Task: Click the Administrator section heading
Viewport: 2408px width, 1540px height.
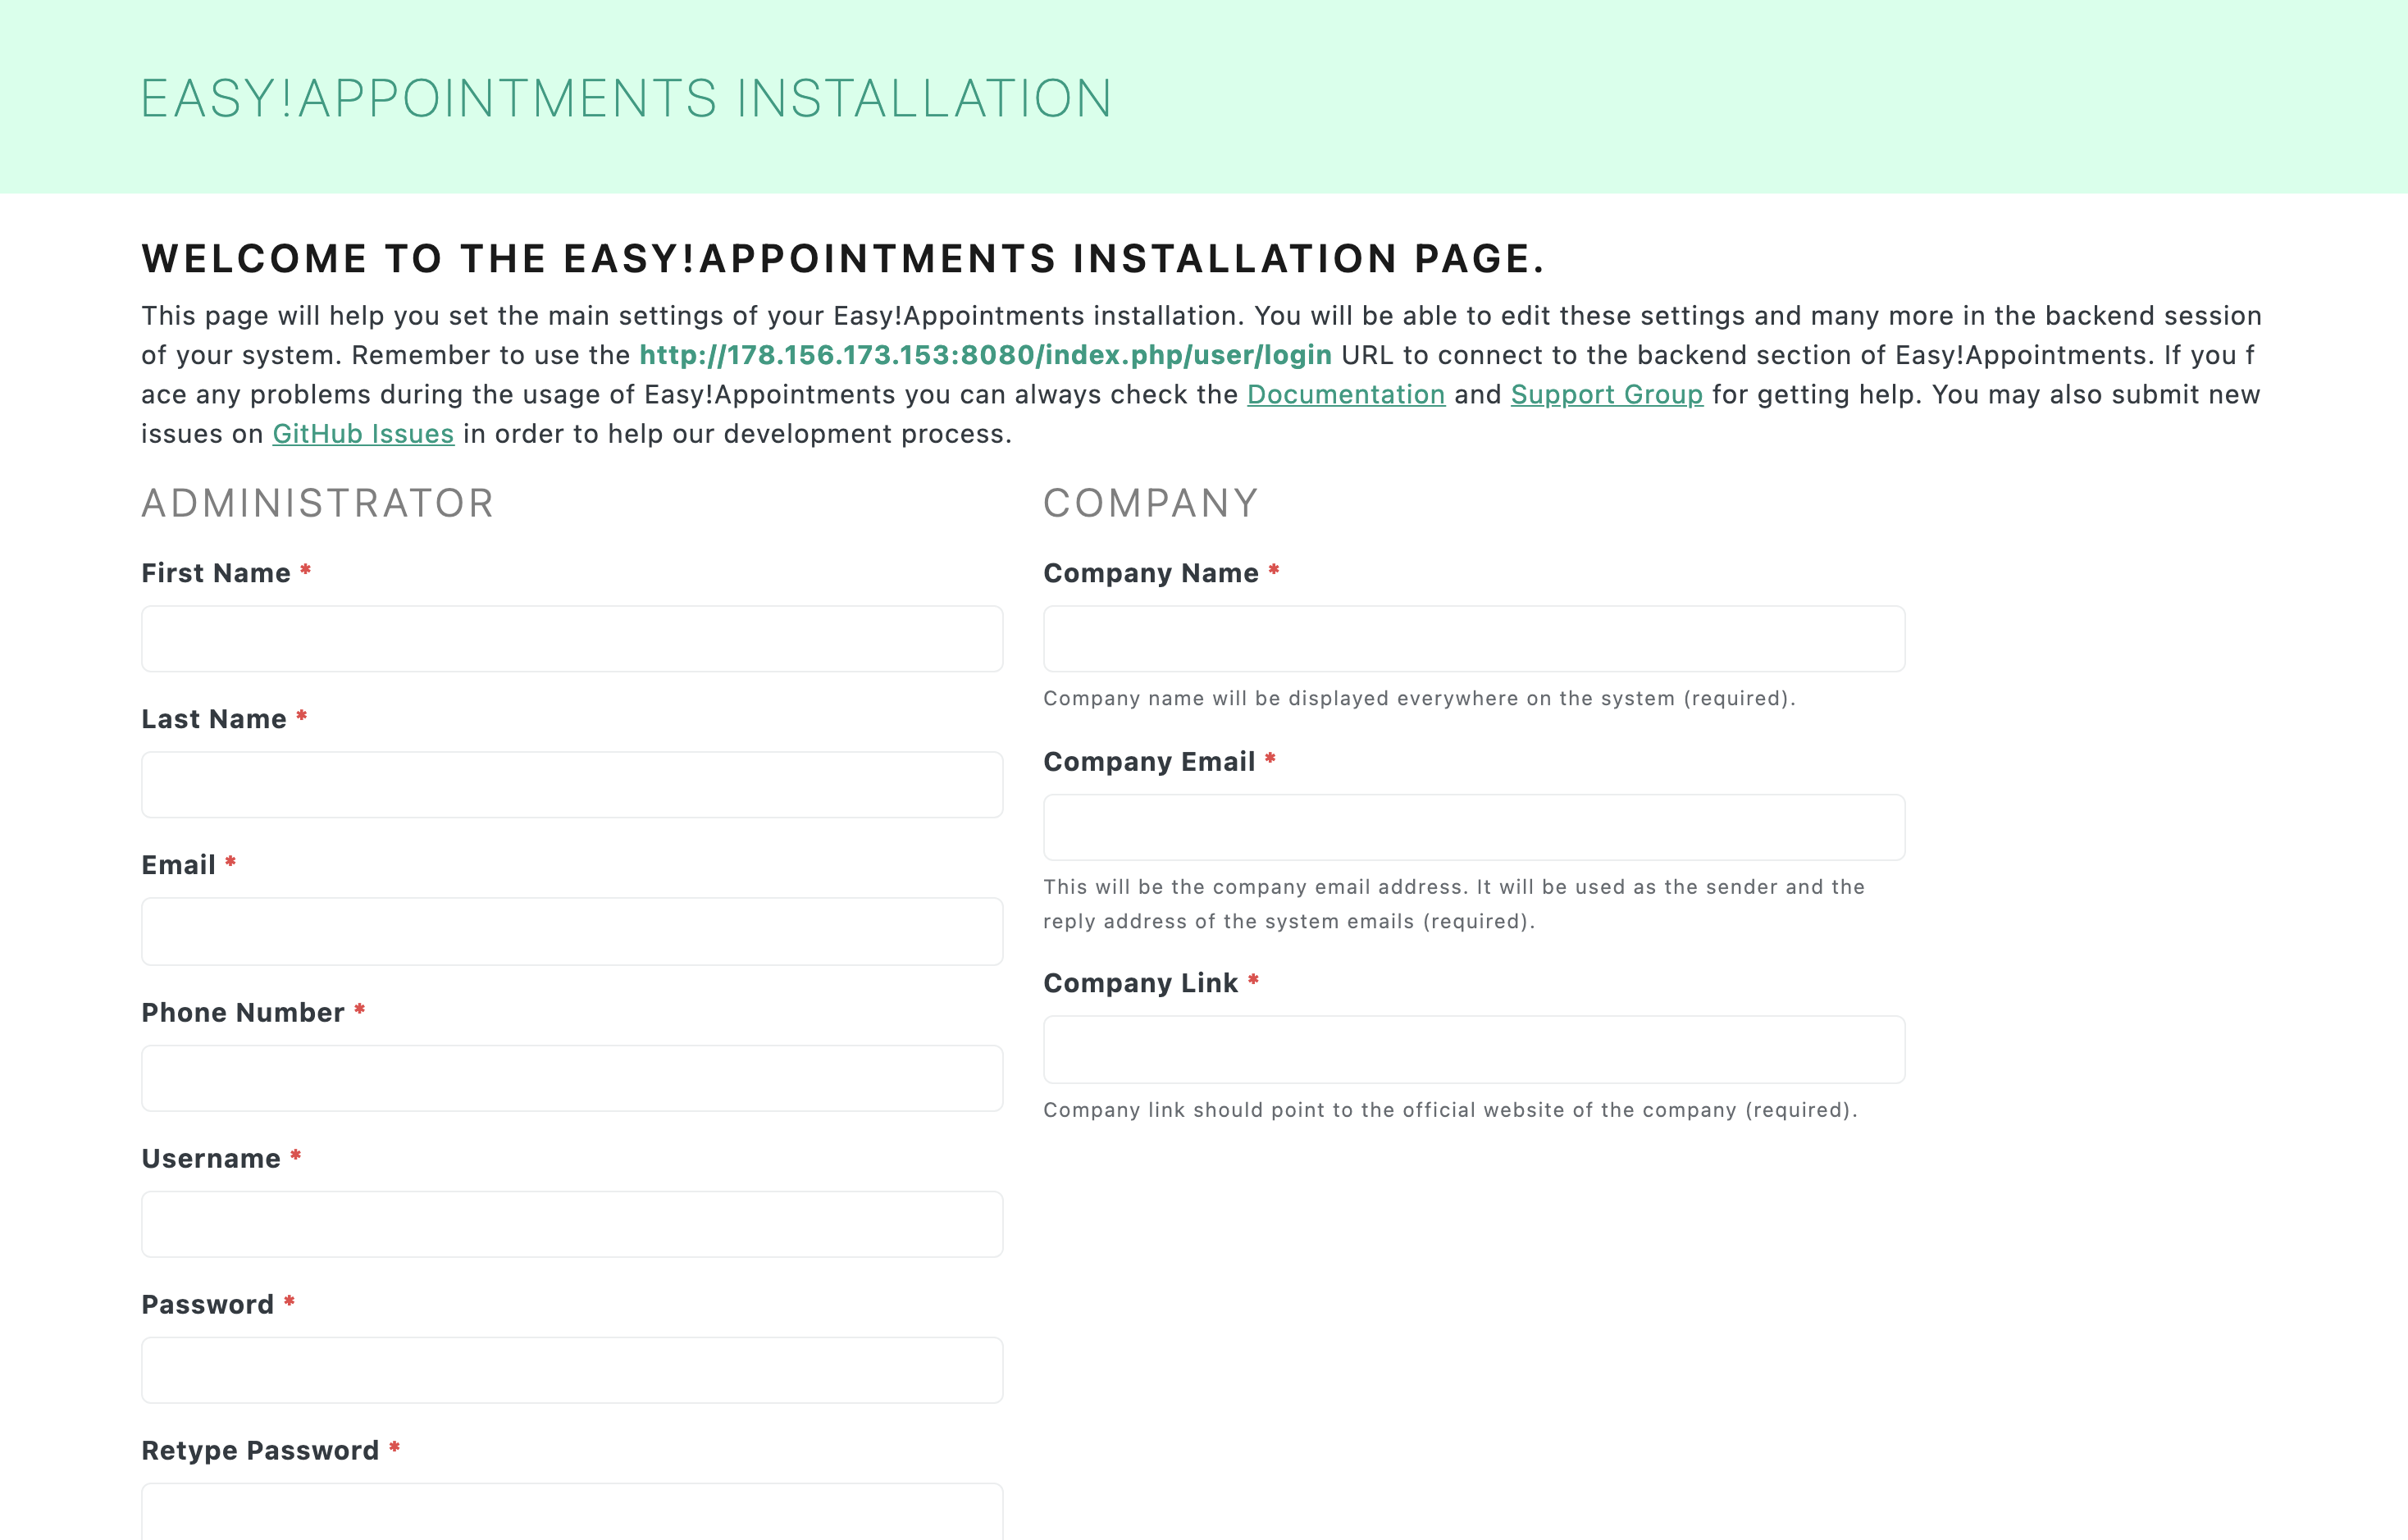Action: (318, 503)
